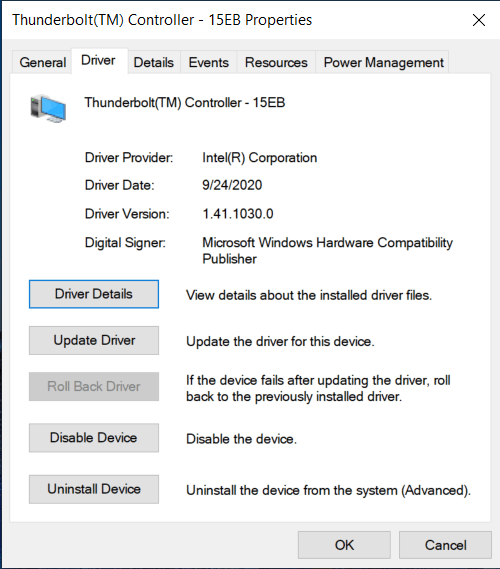Click the driver date 9/24/2020
Viewport: 500px width, 569px height.
pos(232,185)
